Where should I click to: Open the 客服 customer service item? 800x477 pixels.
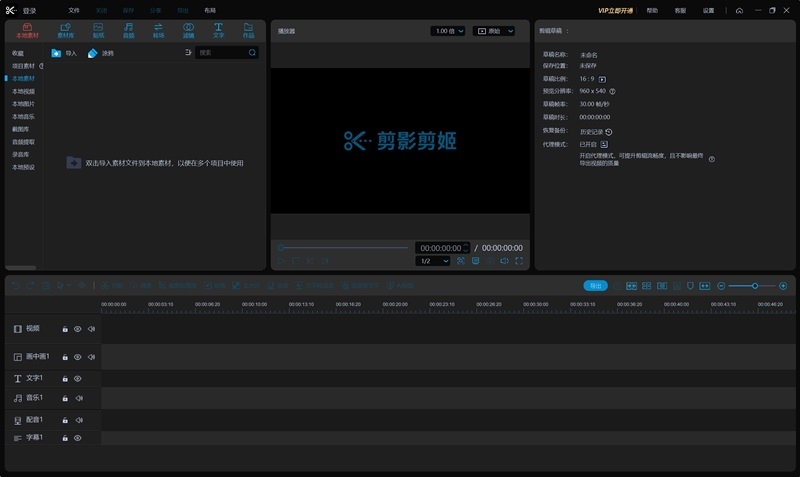tap(680, 10)
